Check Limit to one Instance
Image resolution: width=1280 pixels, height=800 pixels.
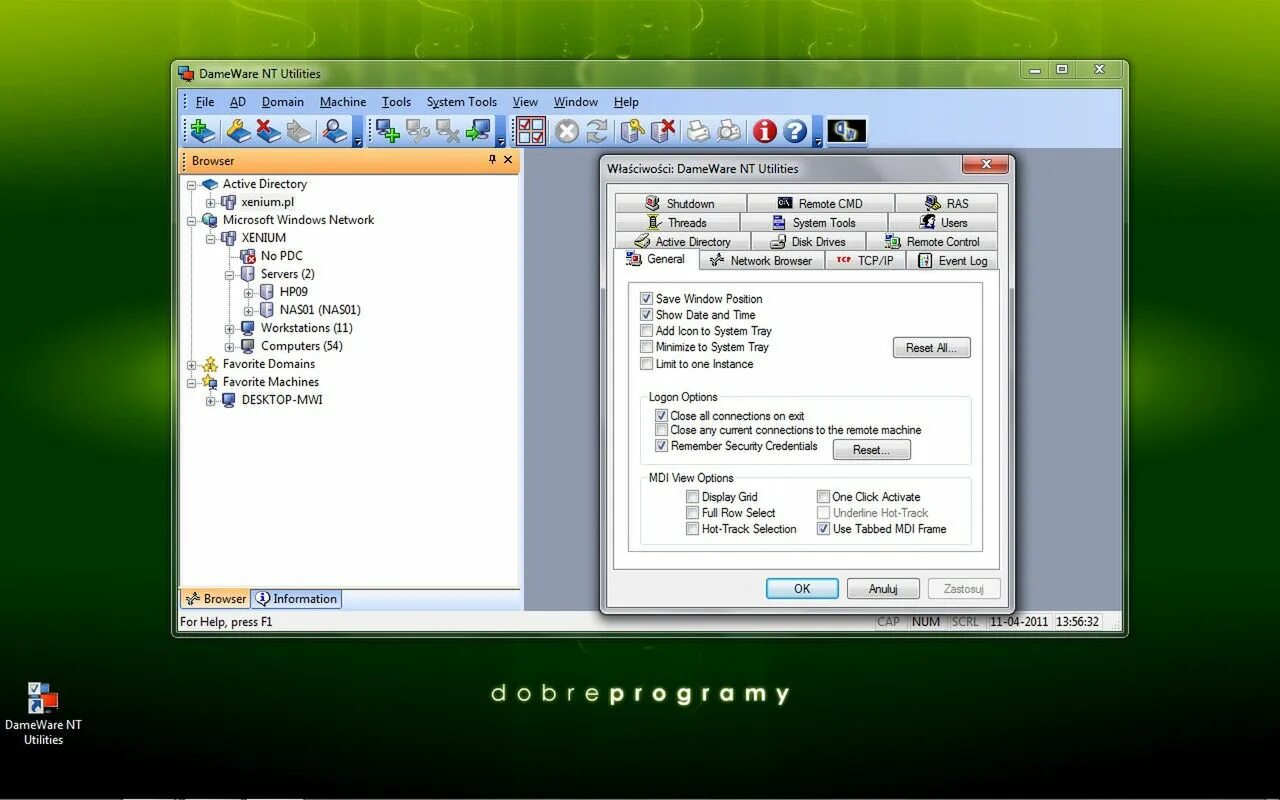pyautogui.click(x=647, y=364)
